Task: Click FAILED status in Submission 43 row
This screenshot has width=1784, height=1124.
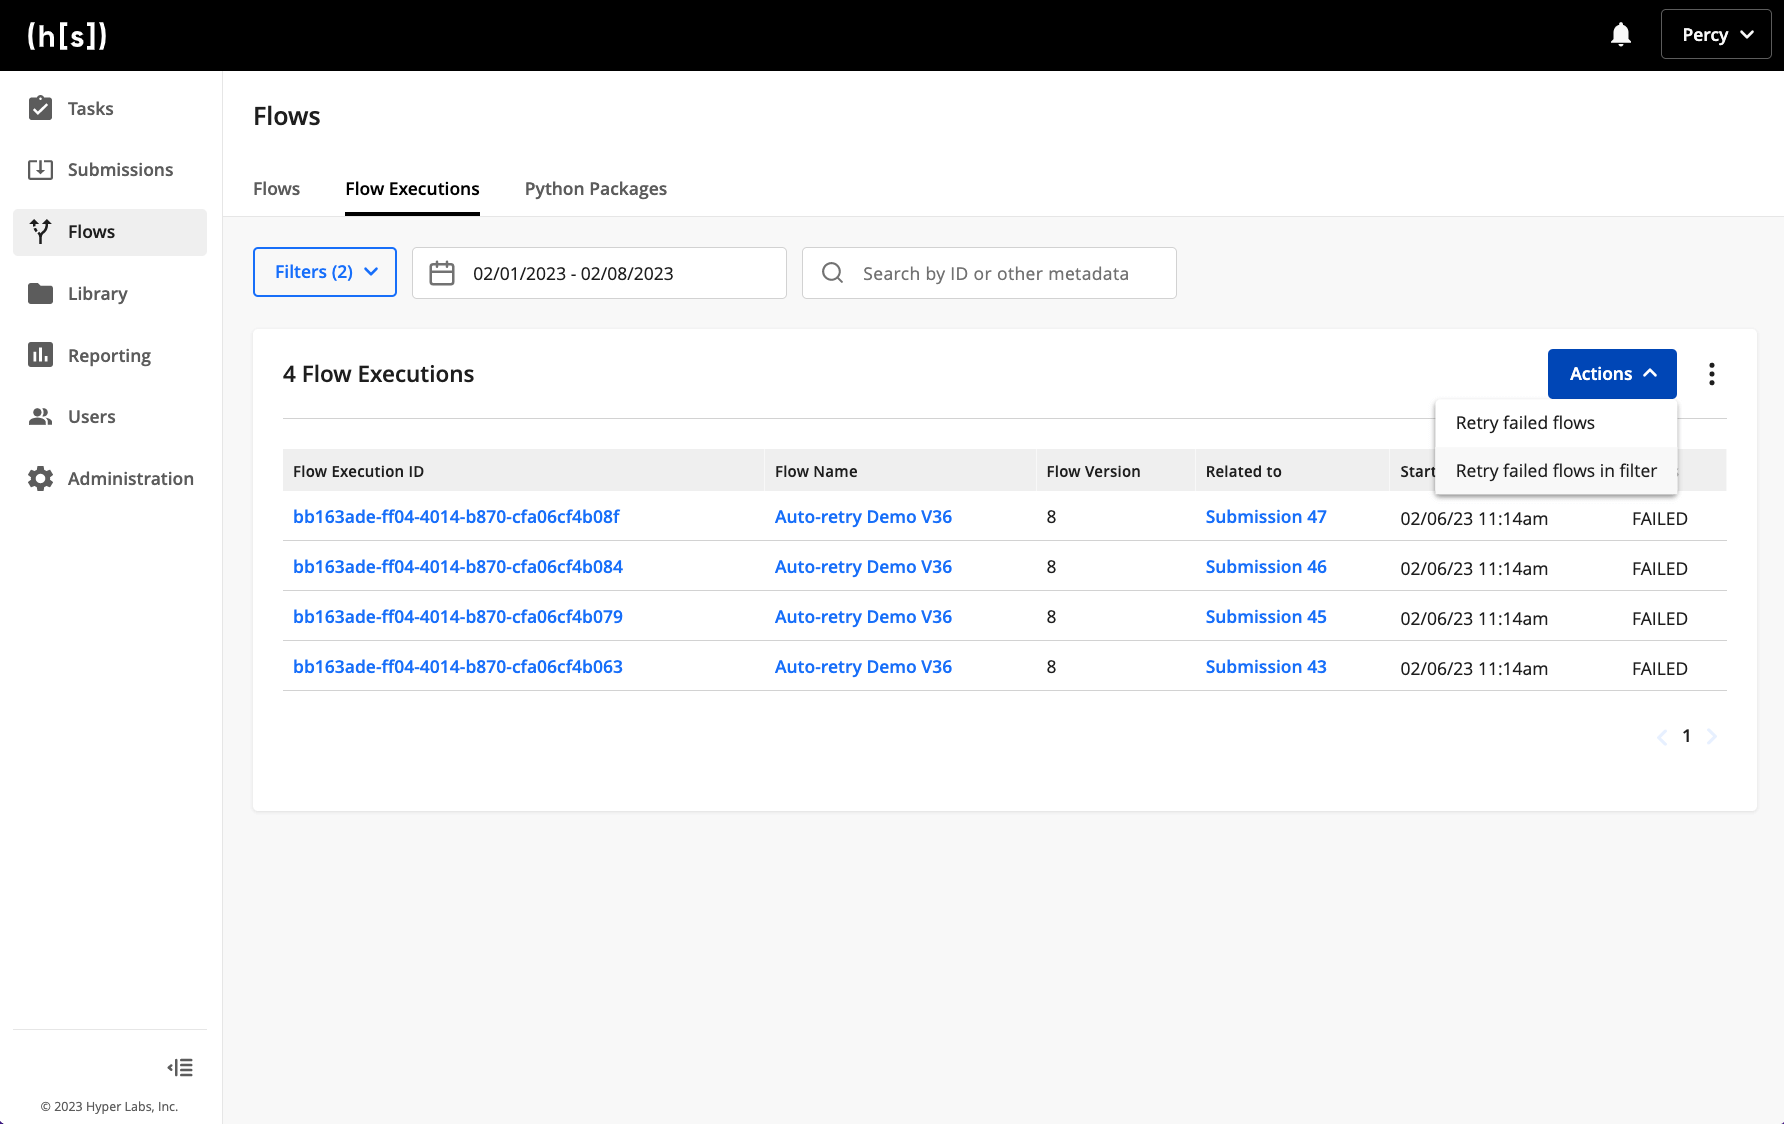Action: [x=1659, y=669]
